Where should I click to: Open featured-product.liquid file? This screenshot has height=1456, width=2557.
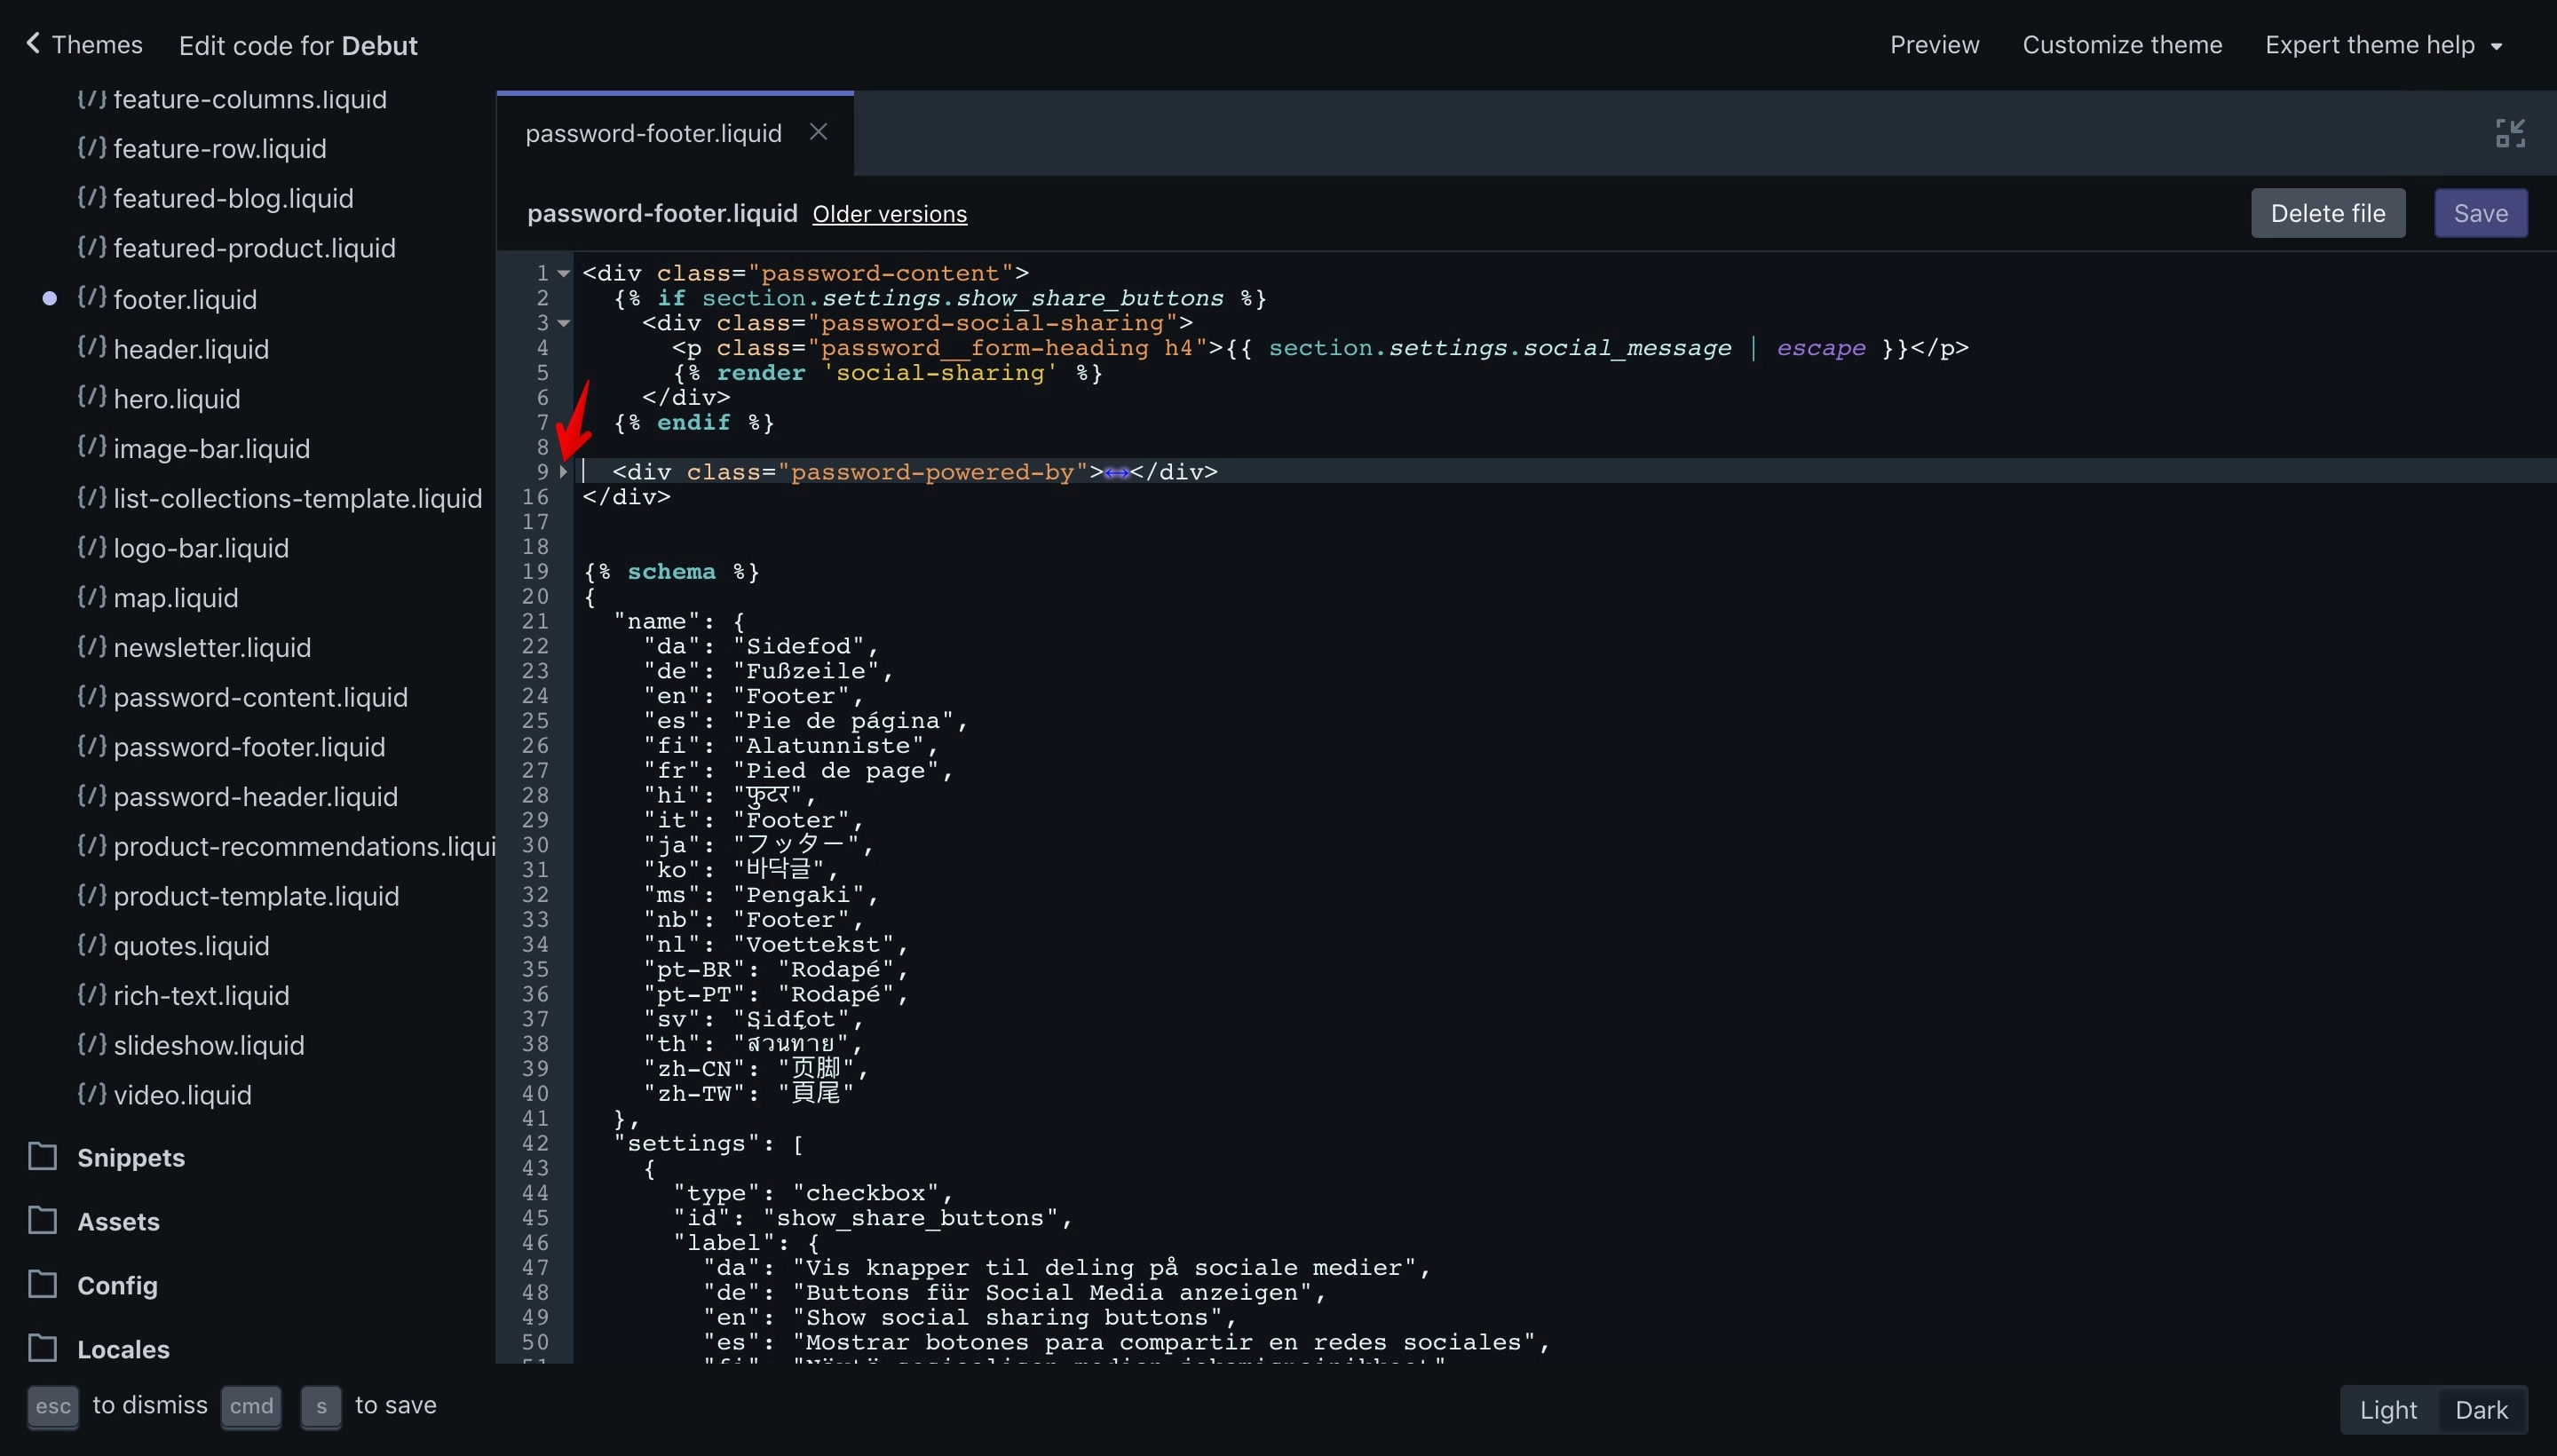pyautogui.click(x=254, y=248)
